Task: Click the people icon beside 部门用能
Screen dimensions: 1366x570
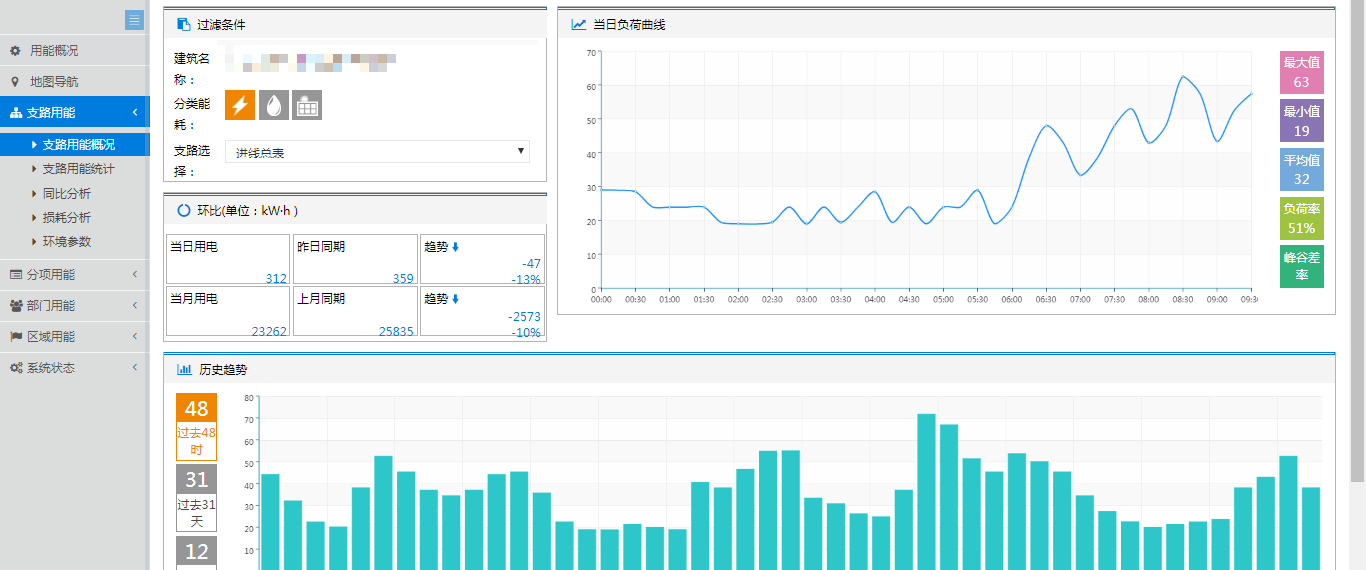Action: pyautogui.click(x=16, y=305)
